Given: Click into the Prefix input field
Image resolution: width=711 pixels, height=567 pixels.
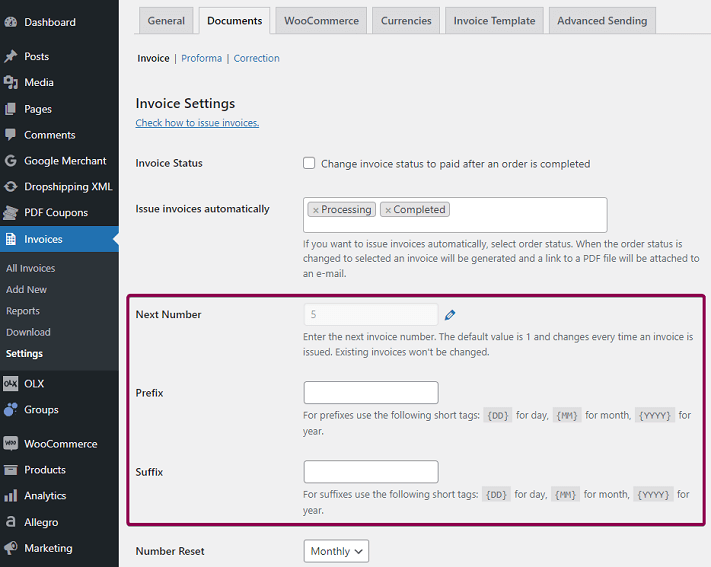Looking at the screenshot, I should click(x=370, y=393).
